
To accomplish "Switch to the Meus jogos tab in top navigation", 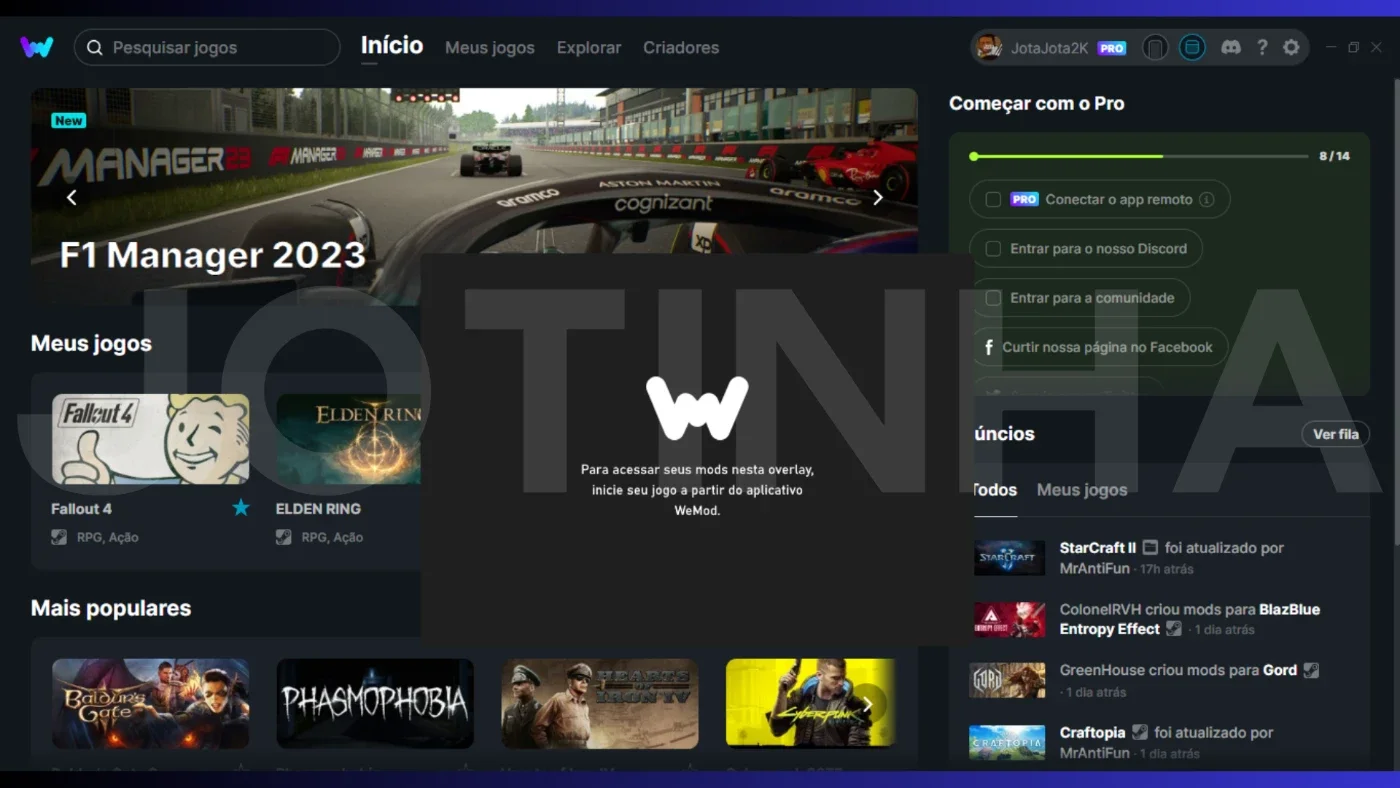I will point(490,47).
